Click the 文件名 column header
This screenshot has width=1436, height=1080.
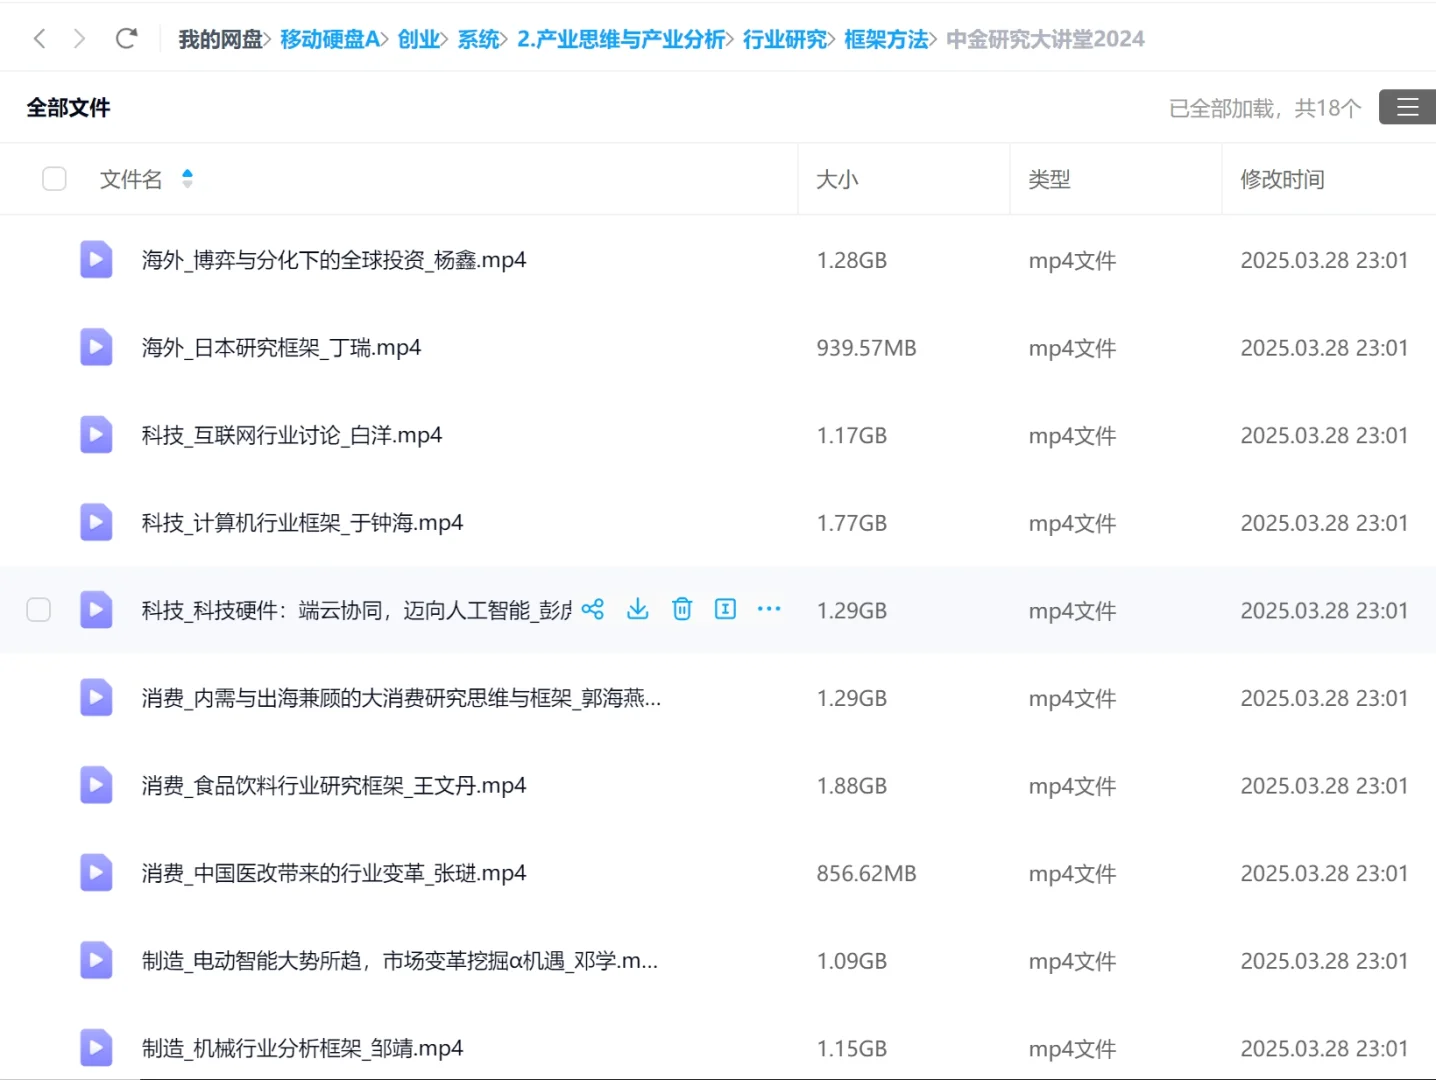[x=131, y=179]
